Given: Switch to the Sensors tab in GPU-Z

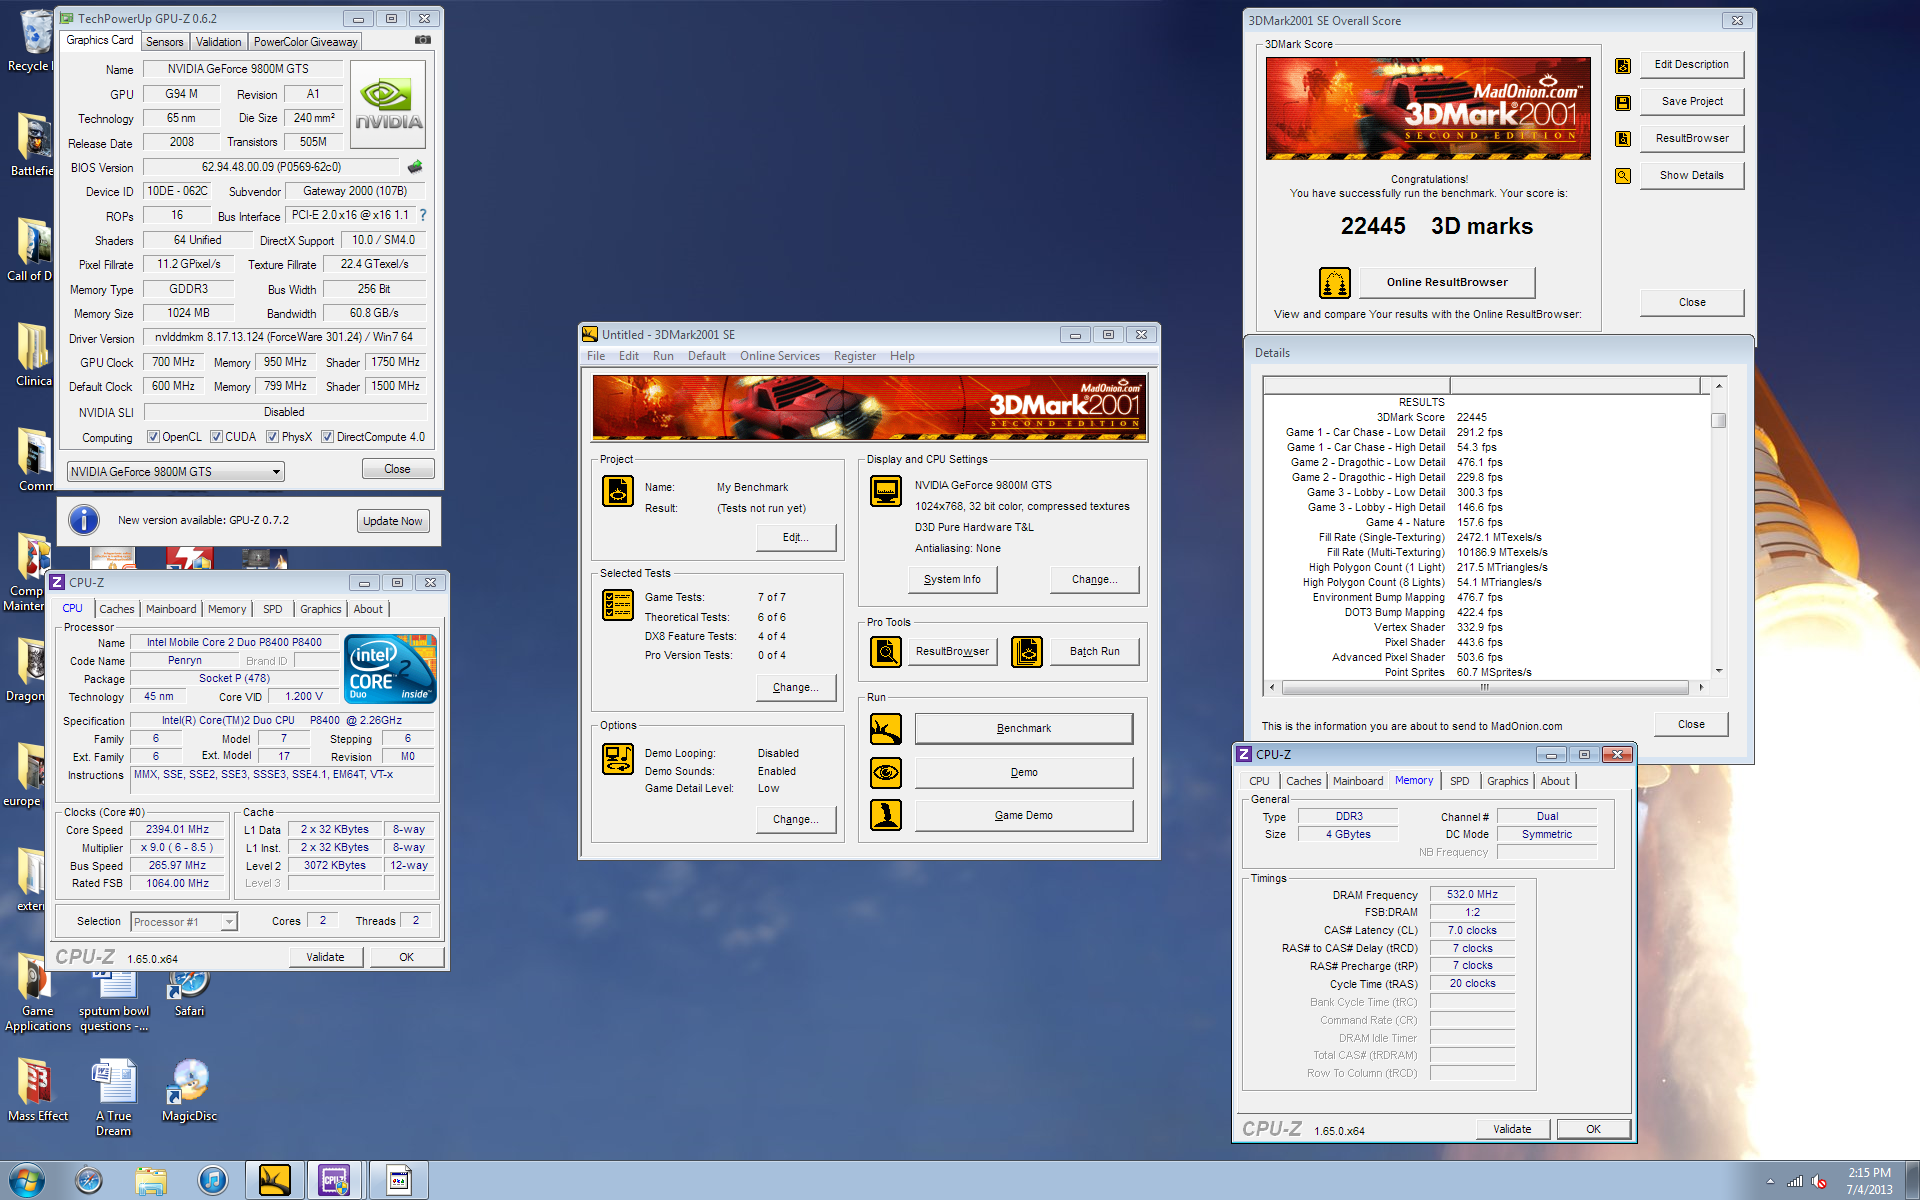Looking at the screenshot, I should pyautogui.click(x=165, y=42).
